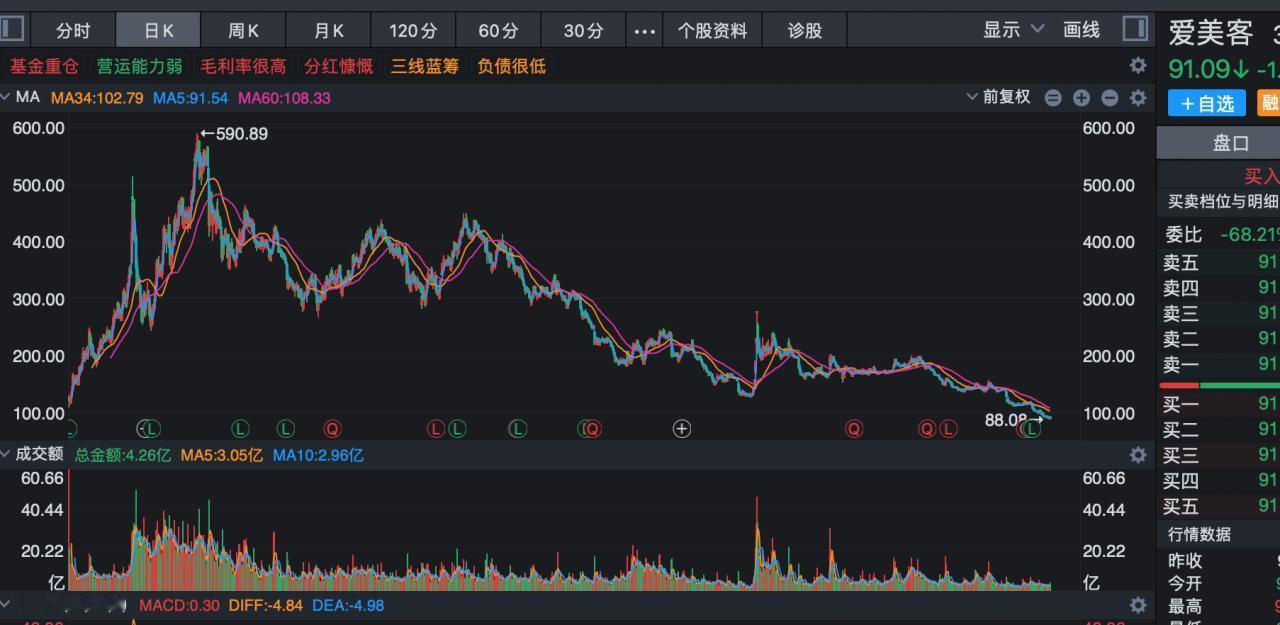Select the 60分 period tab
1280x625 pixels.
[498, 30]
